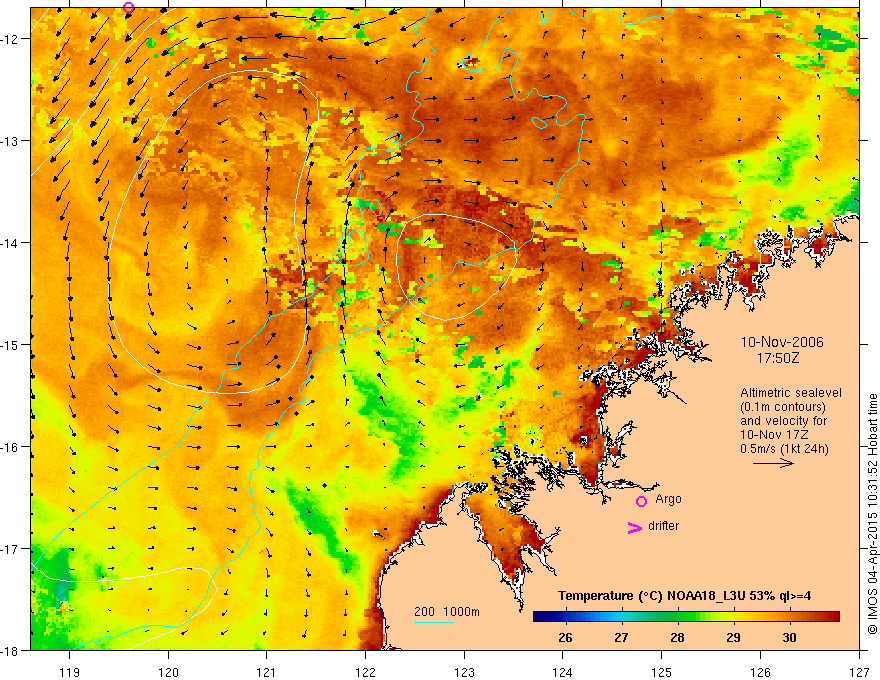Viewport: 880px width, 680px height.
Task: Click longitude axis label 119
Action: [x=70, y=672]
